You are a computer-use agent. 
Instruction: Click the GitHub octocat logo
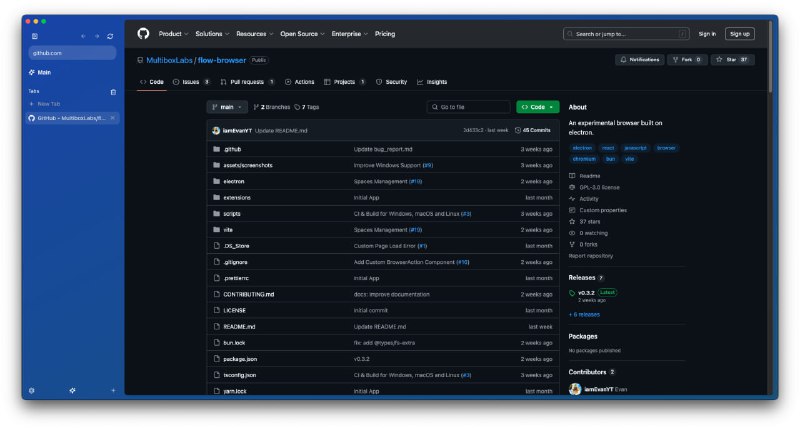point(143,34)
